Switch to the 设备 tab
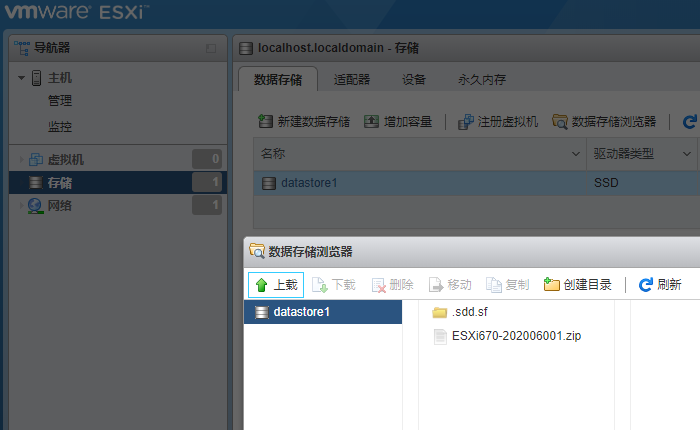The width and height of the screenshot is (700, 430). click(x=414, y=79)
